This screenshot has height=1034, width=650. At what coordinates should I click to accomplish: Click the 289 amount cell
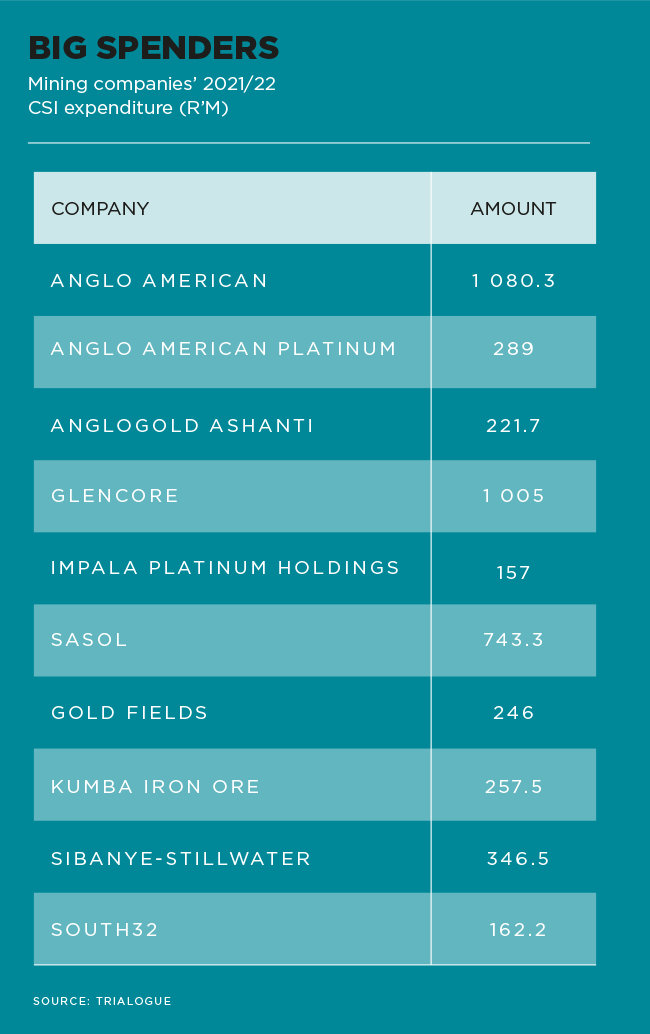pos(514,352)
